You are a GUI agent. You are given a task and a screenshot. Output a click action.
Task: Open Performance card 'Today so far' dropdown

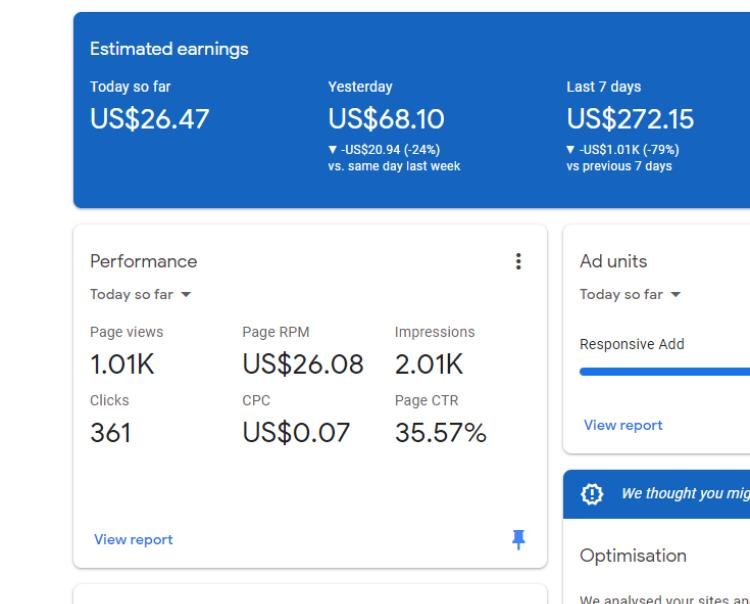tap(141, 294)
